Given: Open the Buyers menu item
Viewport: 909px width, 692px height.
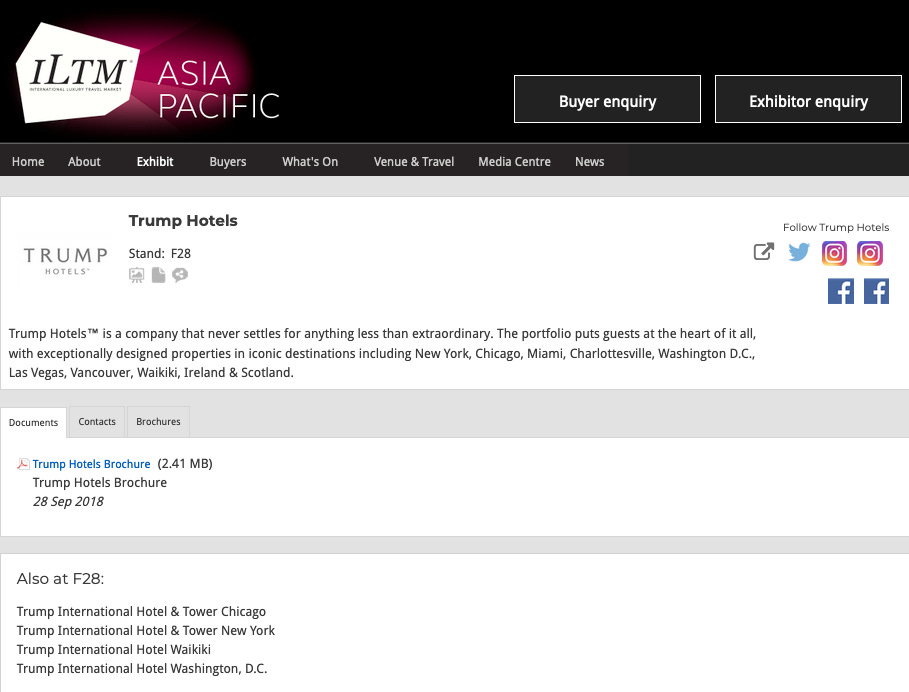Looking at the screenshot, I should [x=228, y=162].
